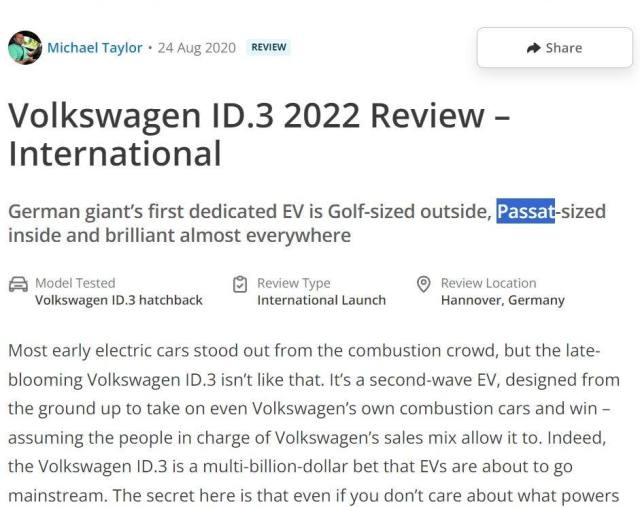Viewport: 640px width, 507px height.
Task: Click the text Hannover, Germany
Action: coord(502,300)
